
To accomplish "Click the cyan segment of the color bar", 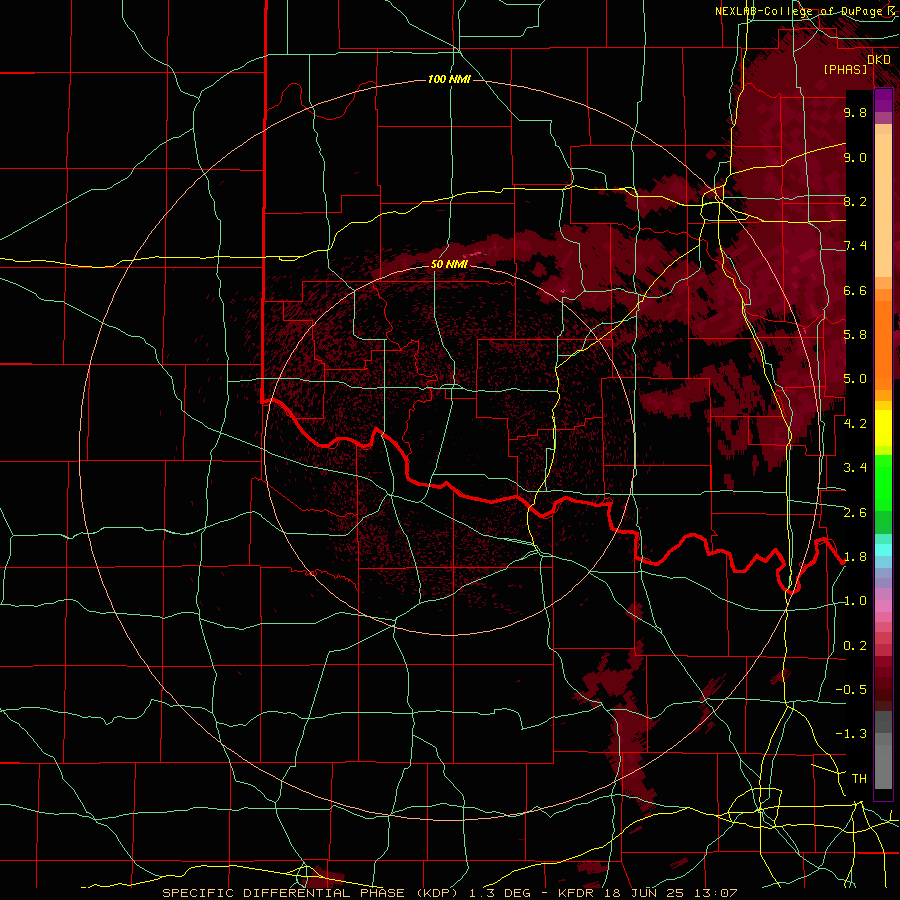I will point(883,549).
